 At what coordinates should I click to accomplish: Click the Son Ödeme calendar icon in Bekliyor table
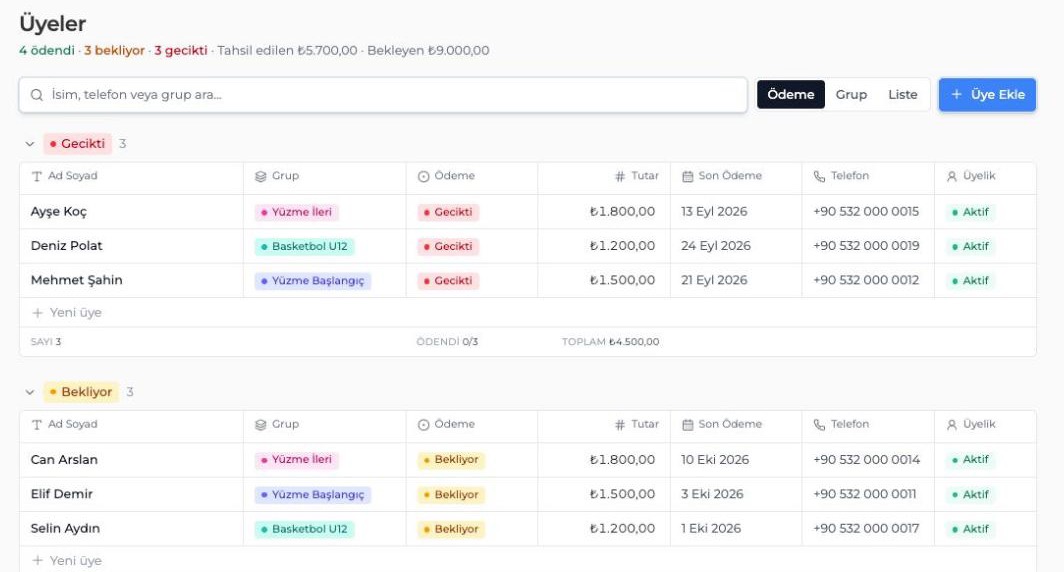(687, 425)
